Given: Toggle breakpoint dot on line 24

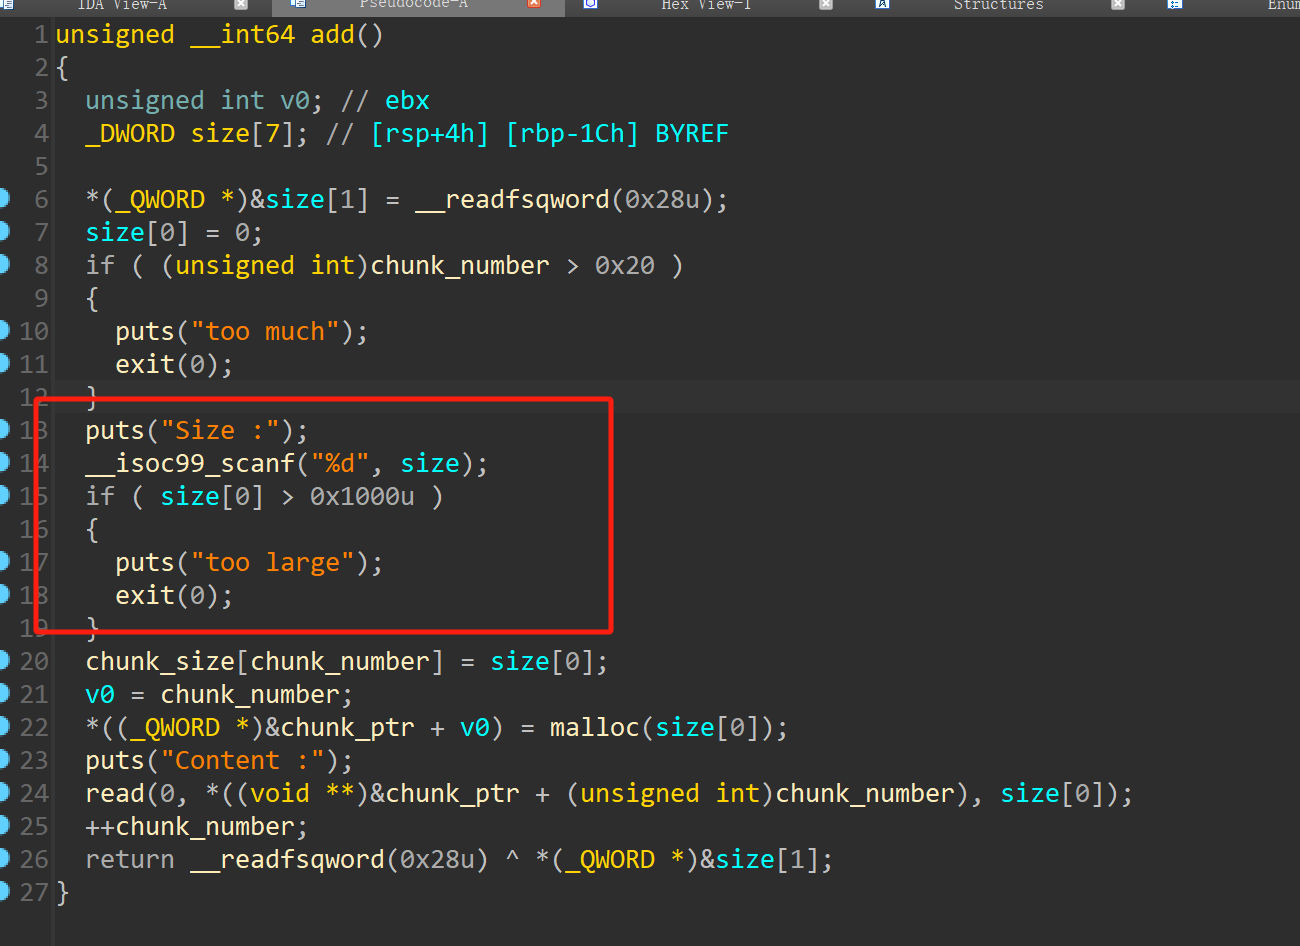Looking at the screenshot, I should coord(4,793).
